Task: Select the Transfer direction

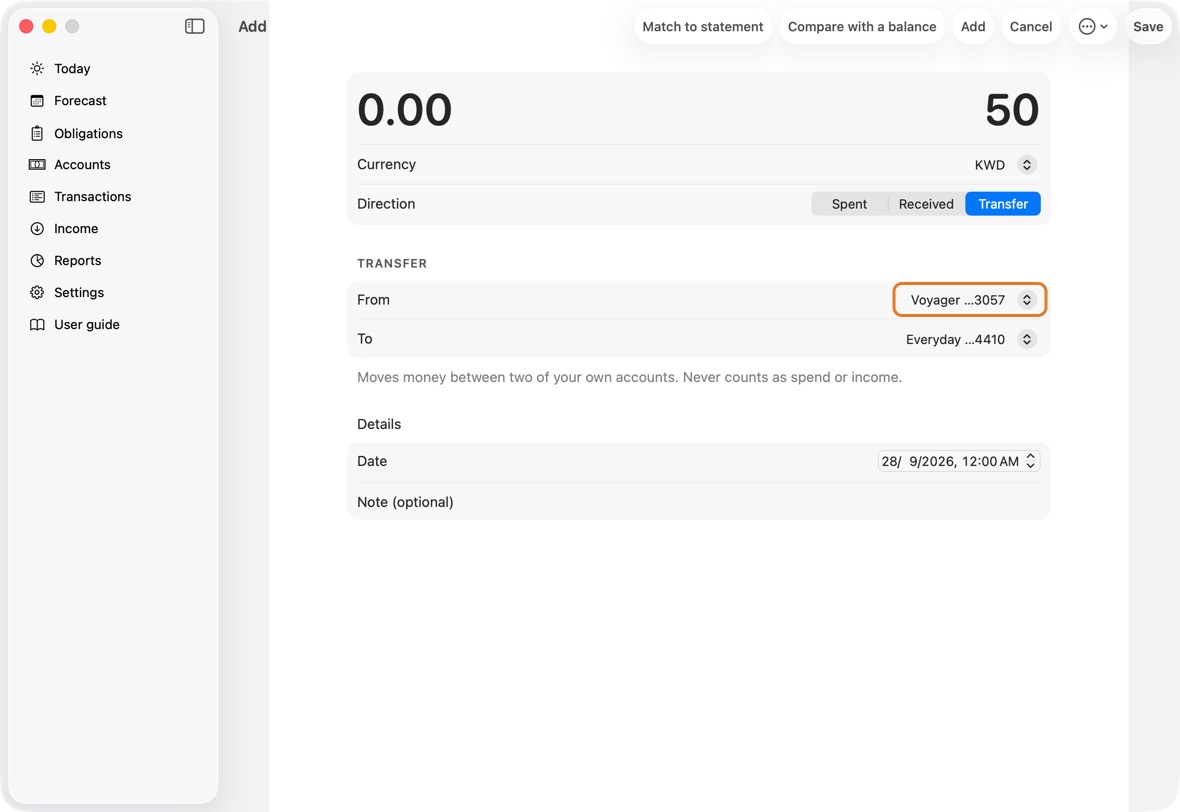Action: 1002,204
